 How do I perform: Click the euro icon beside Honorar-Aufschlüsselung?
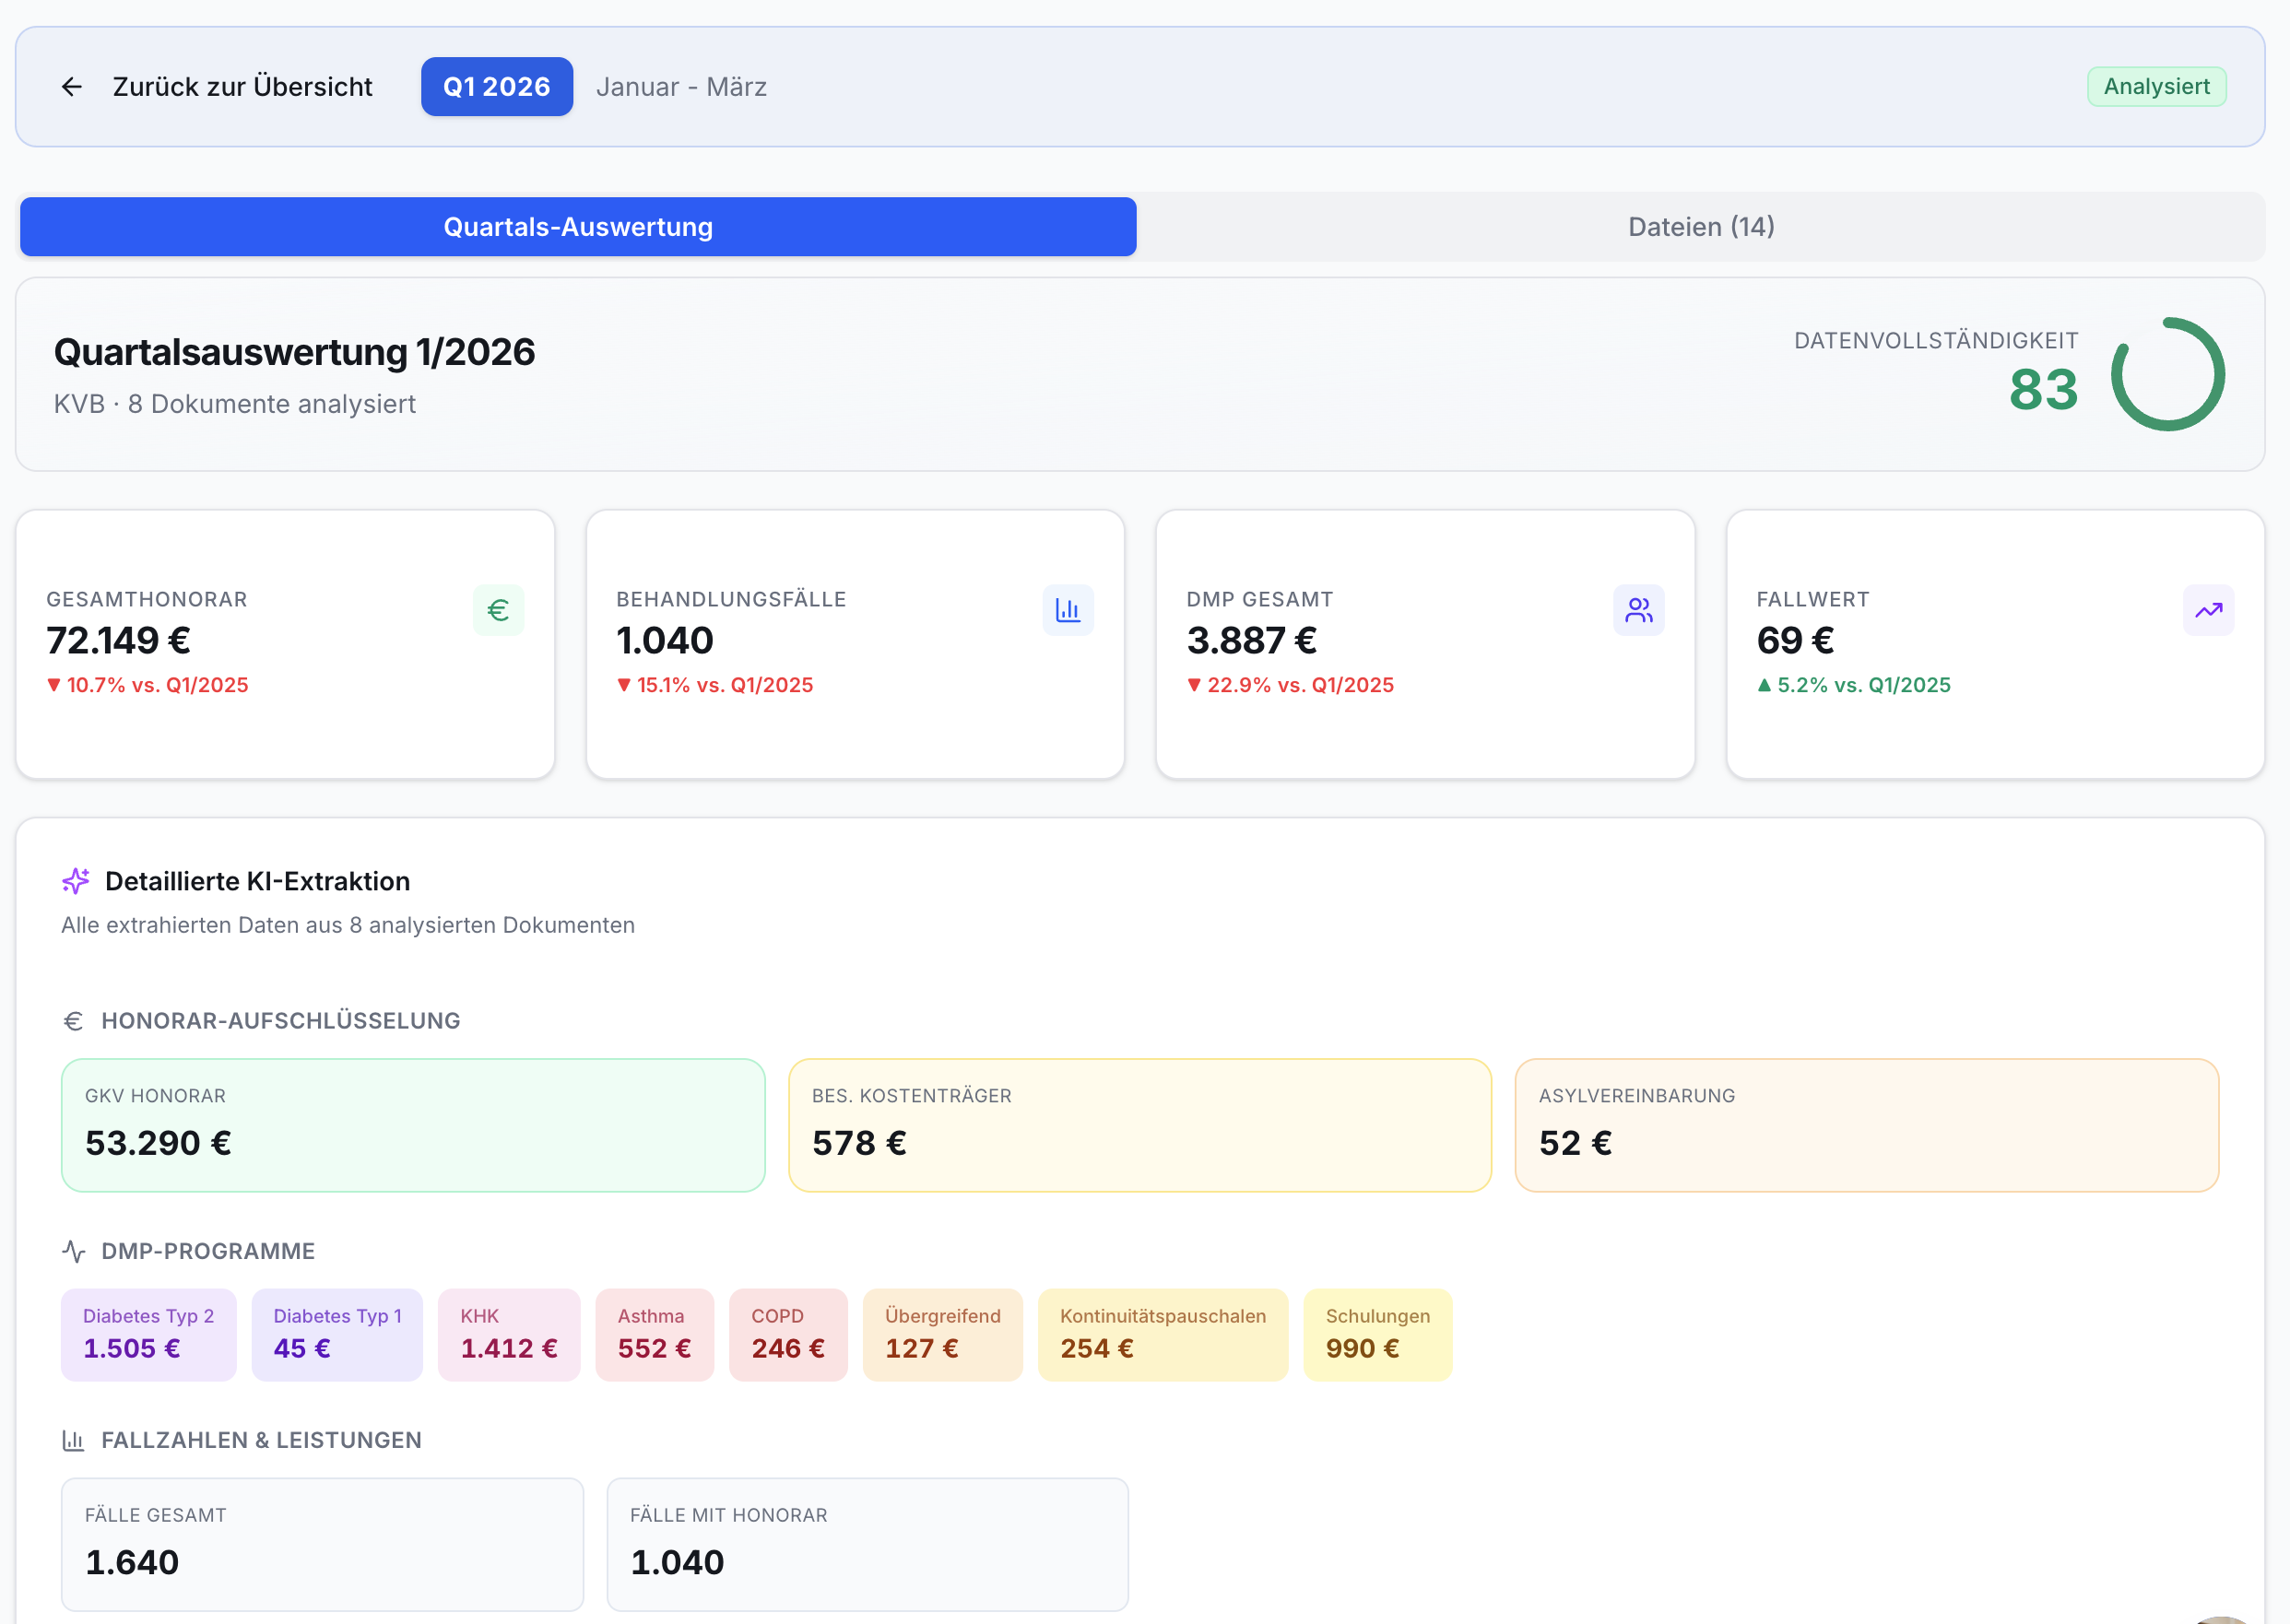[x=73, y=1021]
